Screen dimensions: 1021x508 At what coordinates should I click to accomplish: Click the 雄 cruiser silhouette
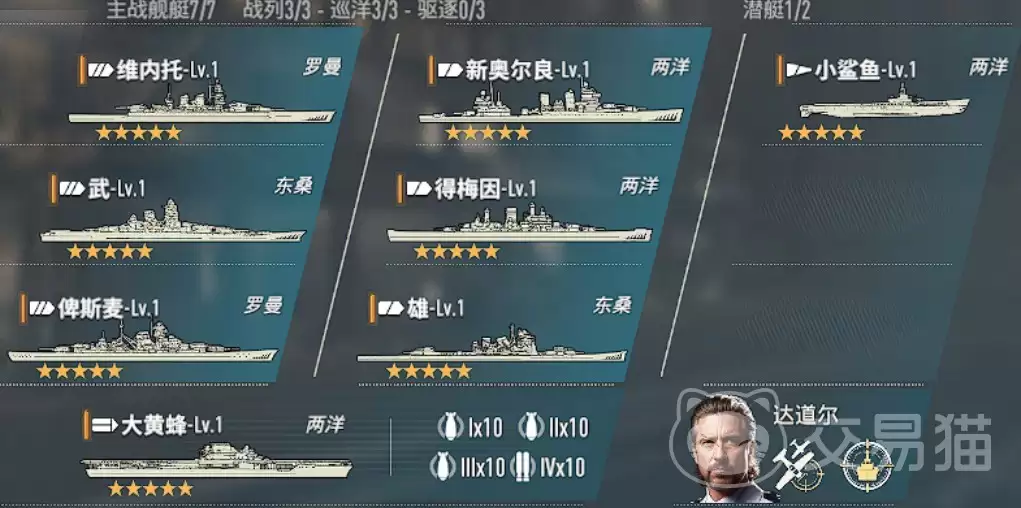point(492,343)
